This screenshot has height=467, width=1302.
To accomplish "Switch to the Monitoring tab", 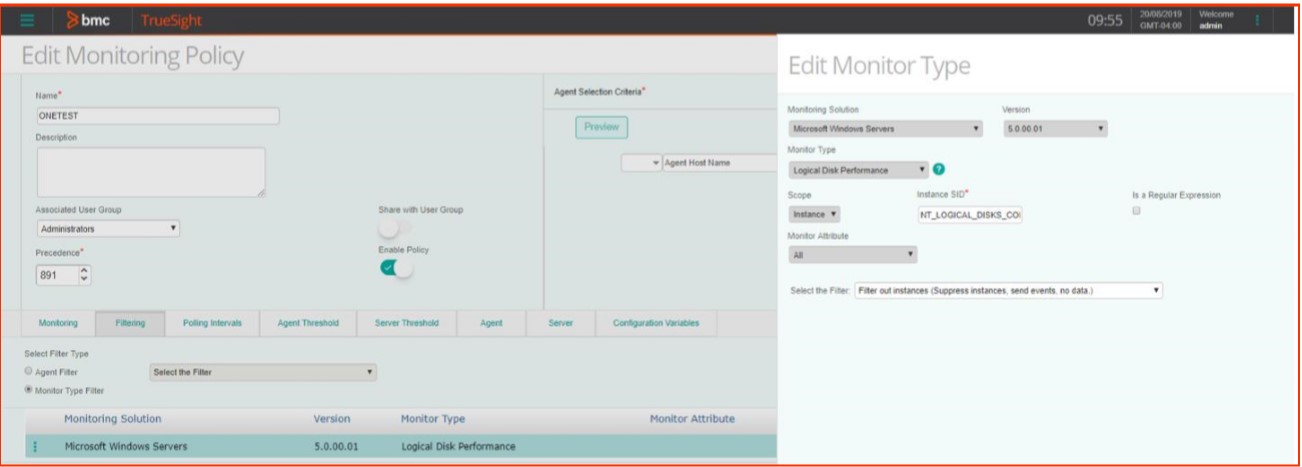I will click(58, 323).
